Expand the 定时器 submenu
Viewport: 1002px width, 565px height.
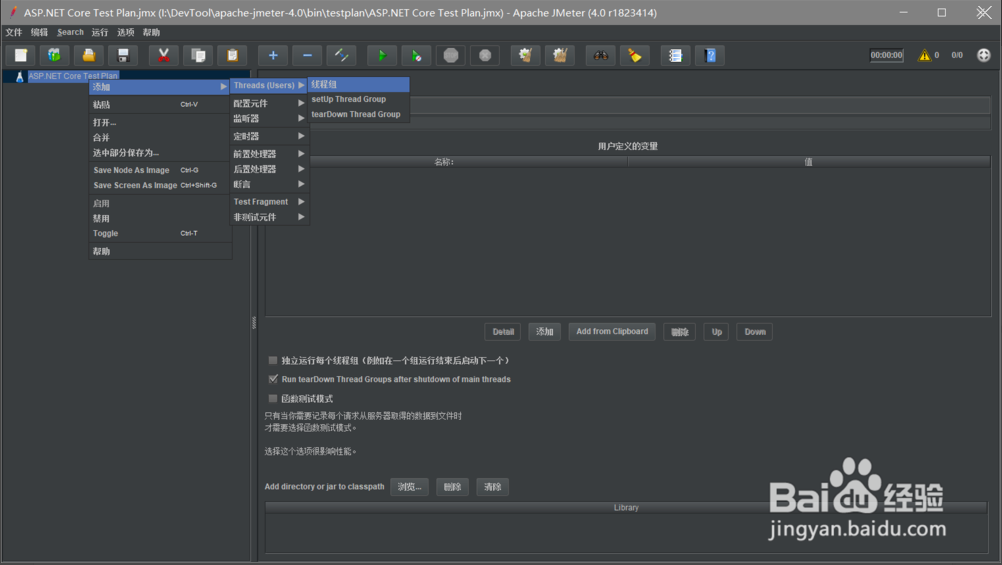click(x=269, y=136)
